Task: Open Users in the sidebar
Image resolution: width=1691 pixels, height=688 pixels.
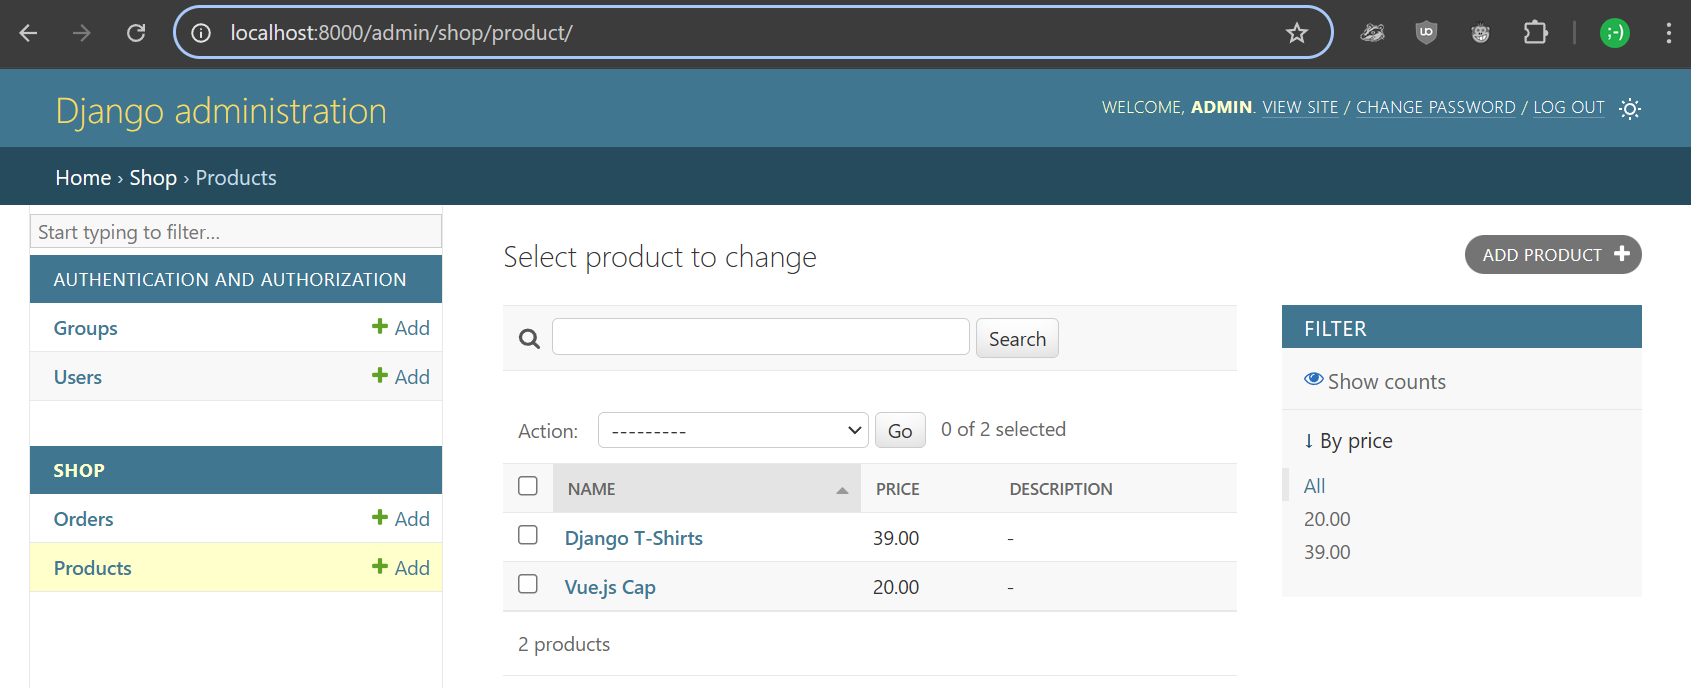Action: (x=78, y=377)
